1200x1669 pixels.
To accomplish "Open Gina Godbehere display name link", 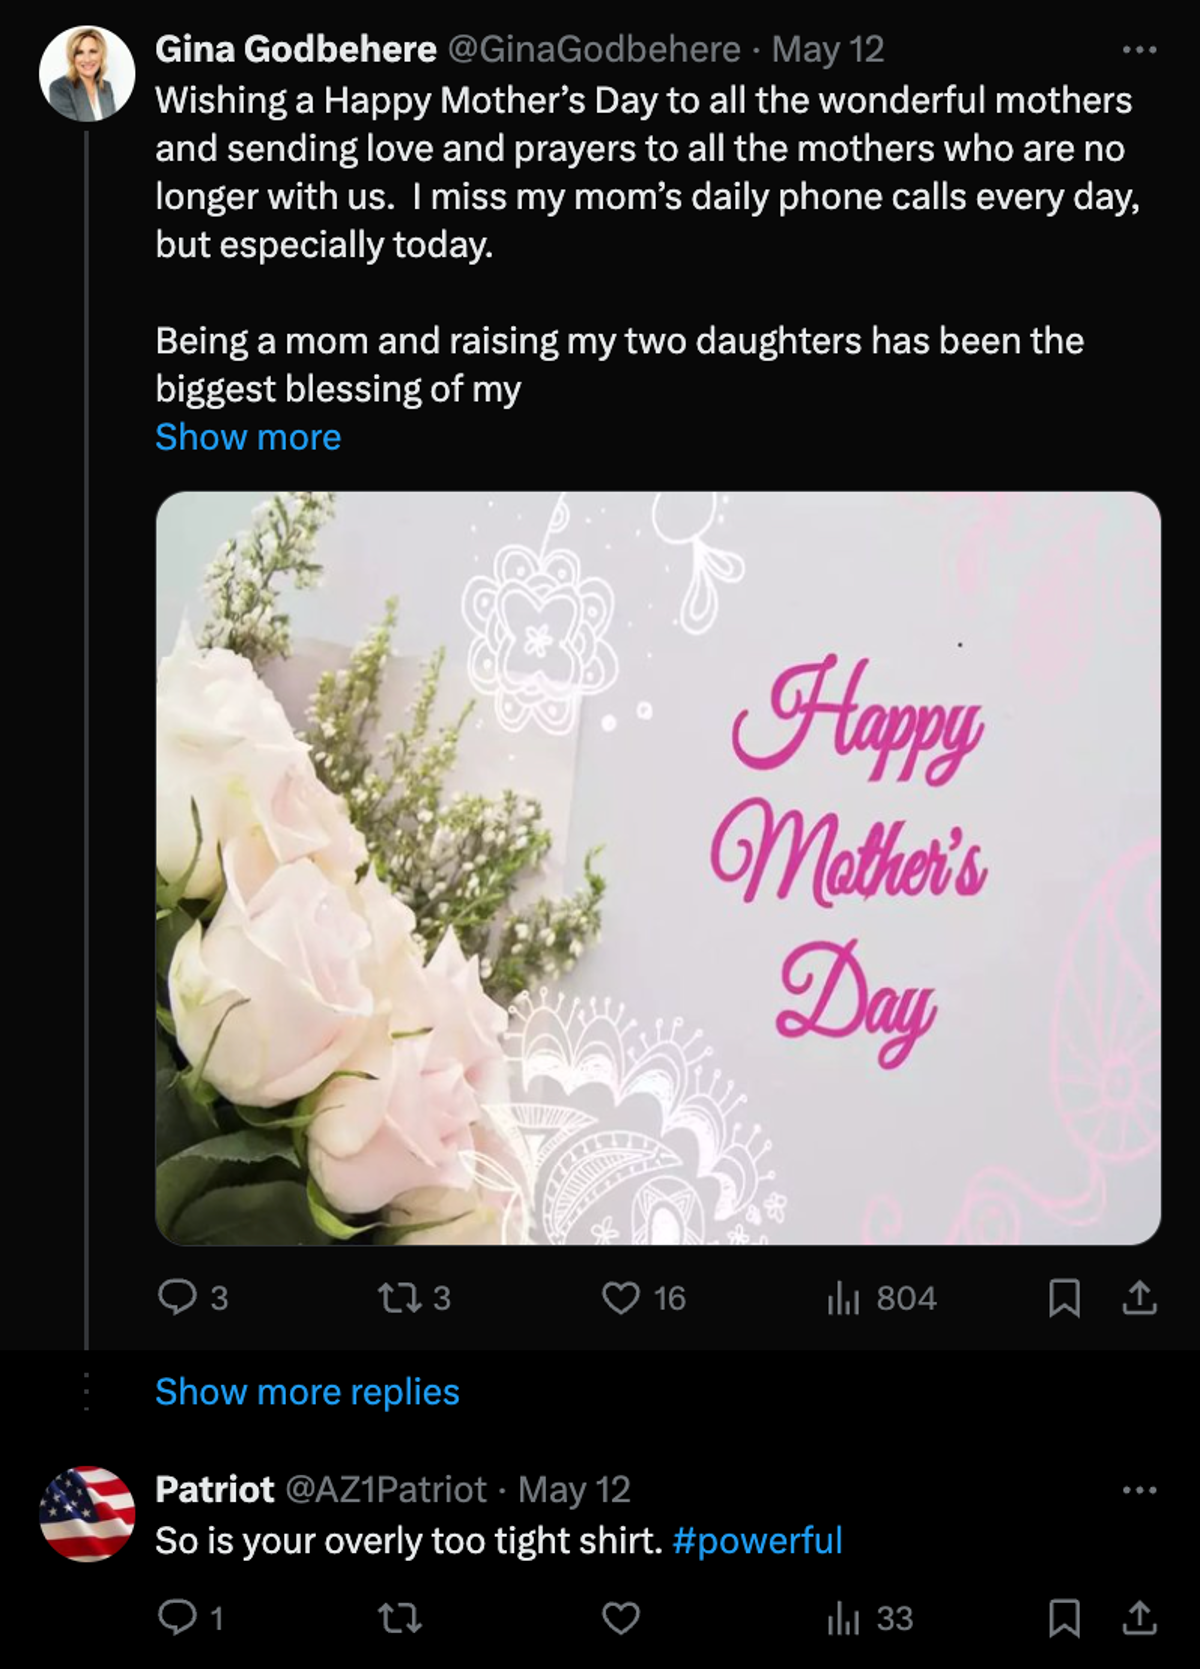I will pos(295,49).
